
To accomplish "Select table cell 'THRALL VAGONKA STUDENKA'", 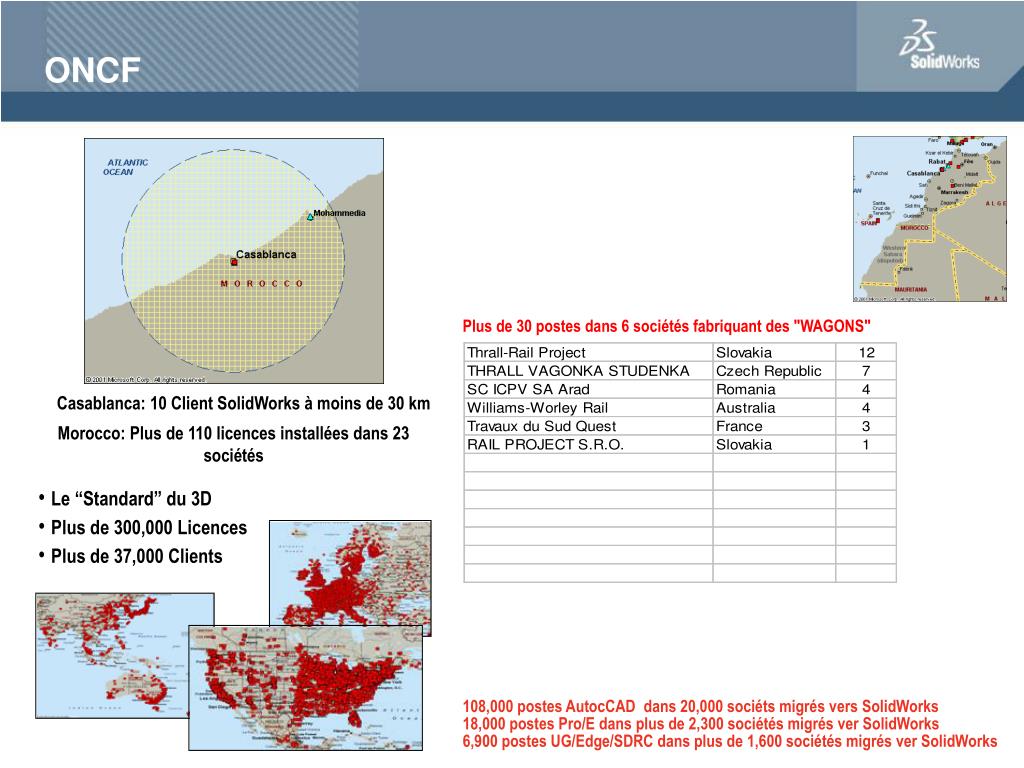I will tap(588, 370).
